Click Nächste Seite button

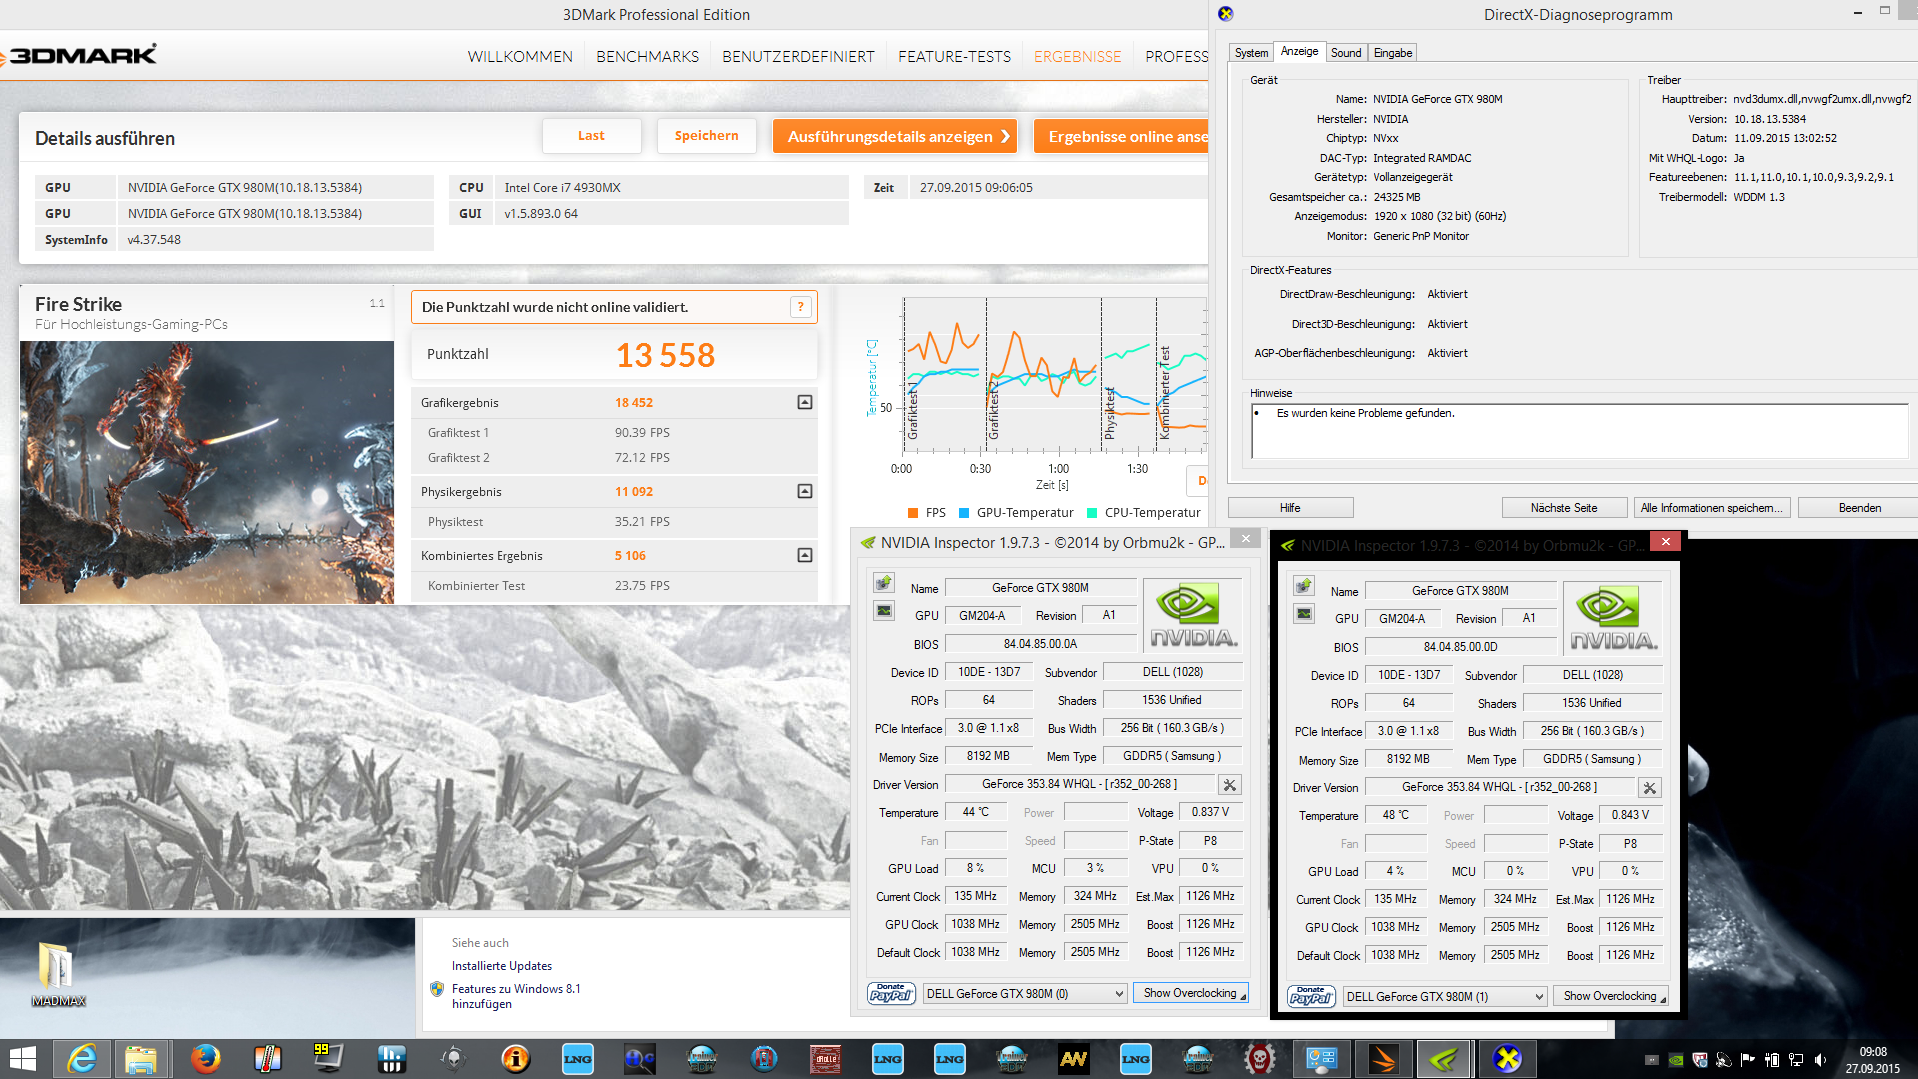click(1564, 508)
